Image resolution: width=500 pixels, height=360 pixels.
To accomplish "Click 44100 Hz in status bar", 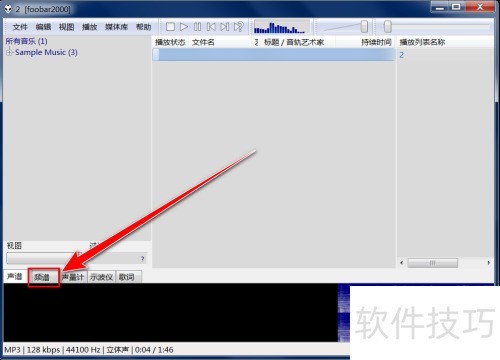I will click(83, 350).
